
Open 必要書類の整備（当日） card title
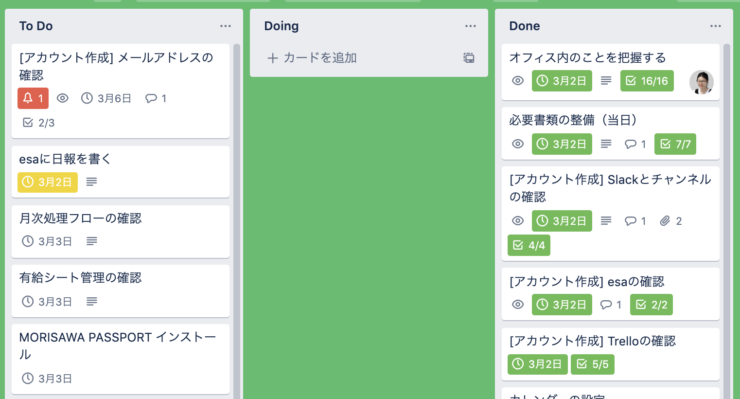click(x=573, y=120)
